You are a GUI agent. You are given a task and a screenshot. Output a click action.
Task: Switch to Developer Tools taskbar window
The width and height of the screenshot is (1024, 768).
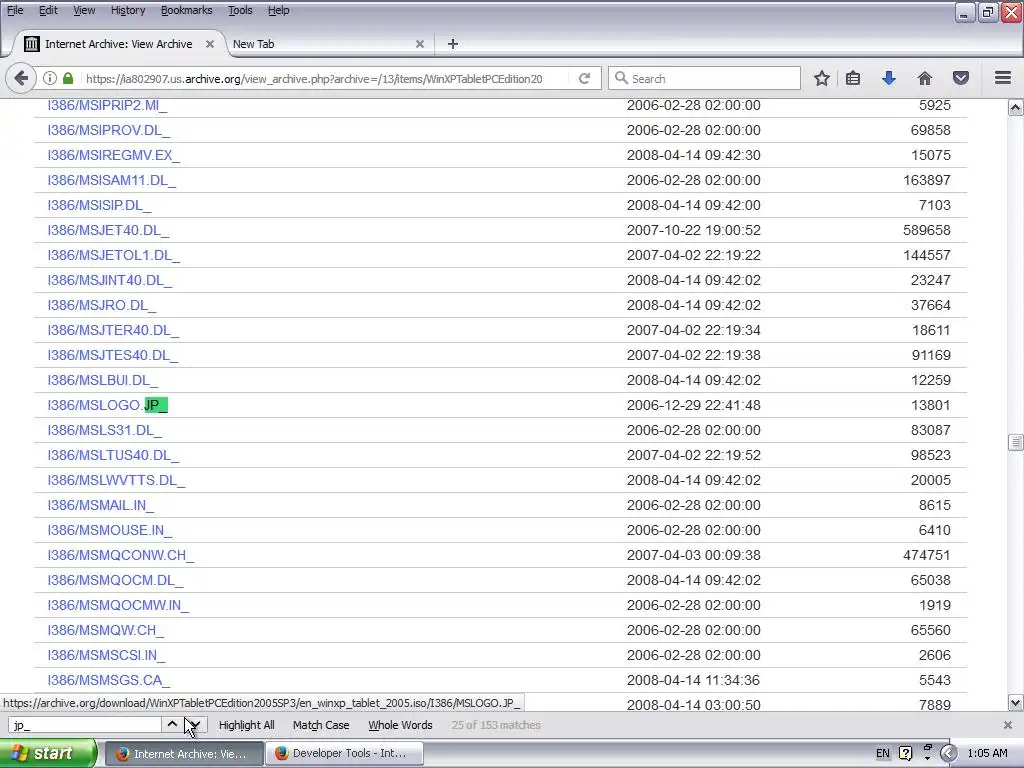(x=344, y=753)
